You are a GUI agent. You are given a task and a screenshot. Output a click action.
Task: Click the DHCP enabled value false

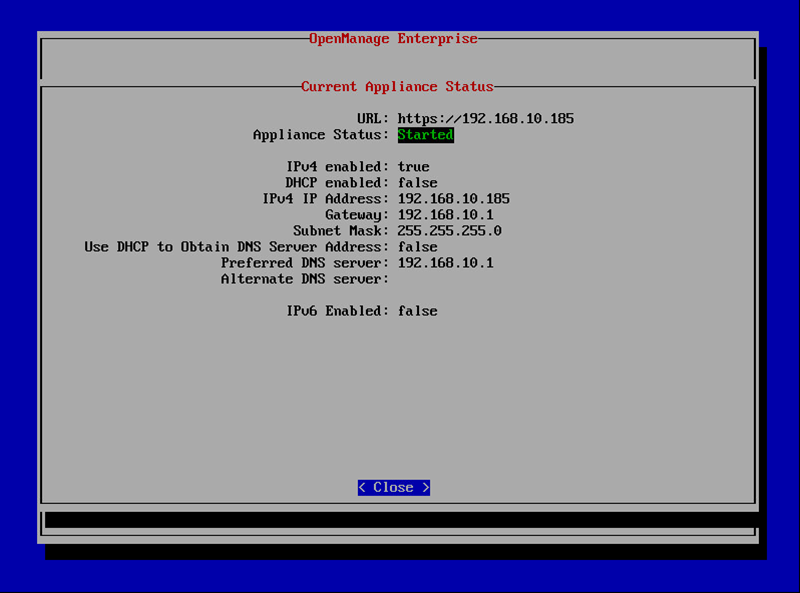(x=417, y=183)
